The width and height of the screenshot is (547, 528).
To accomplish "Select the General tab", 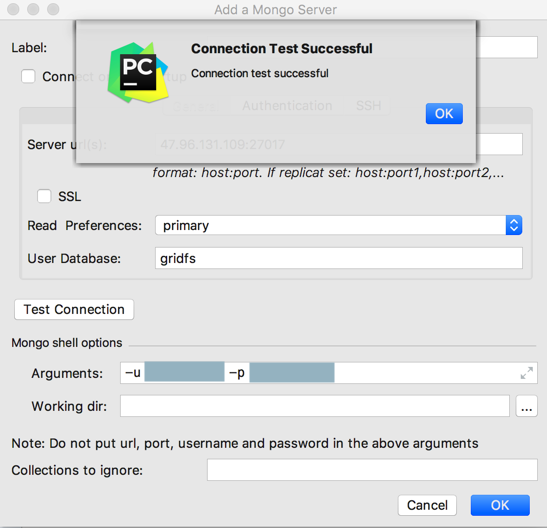I will click(x=196, y=106).
